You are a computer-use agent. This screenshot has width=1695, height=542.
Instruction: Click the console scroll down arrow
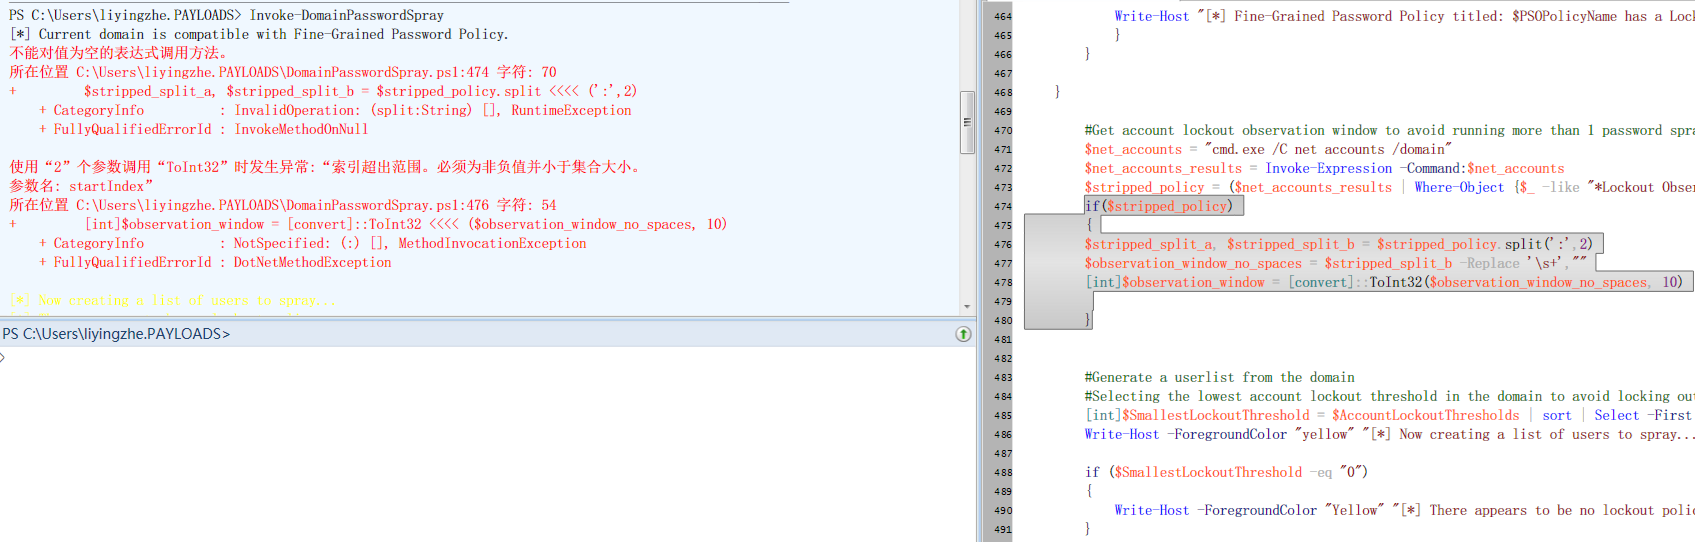pos(967,307)
